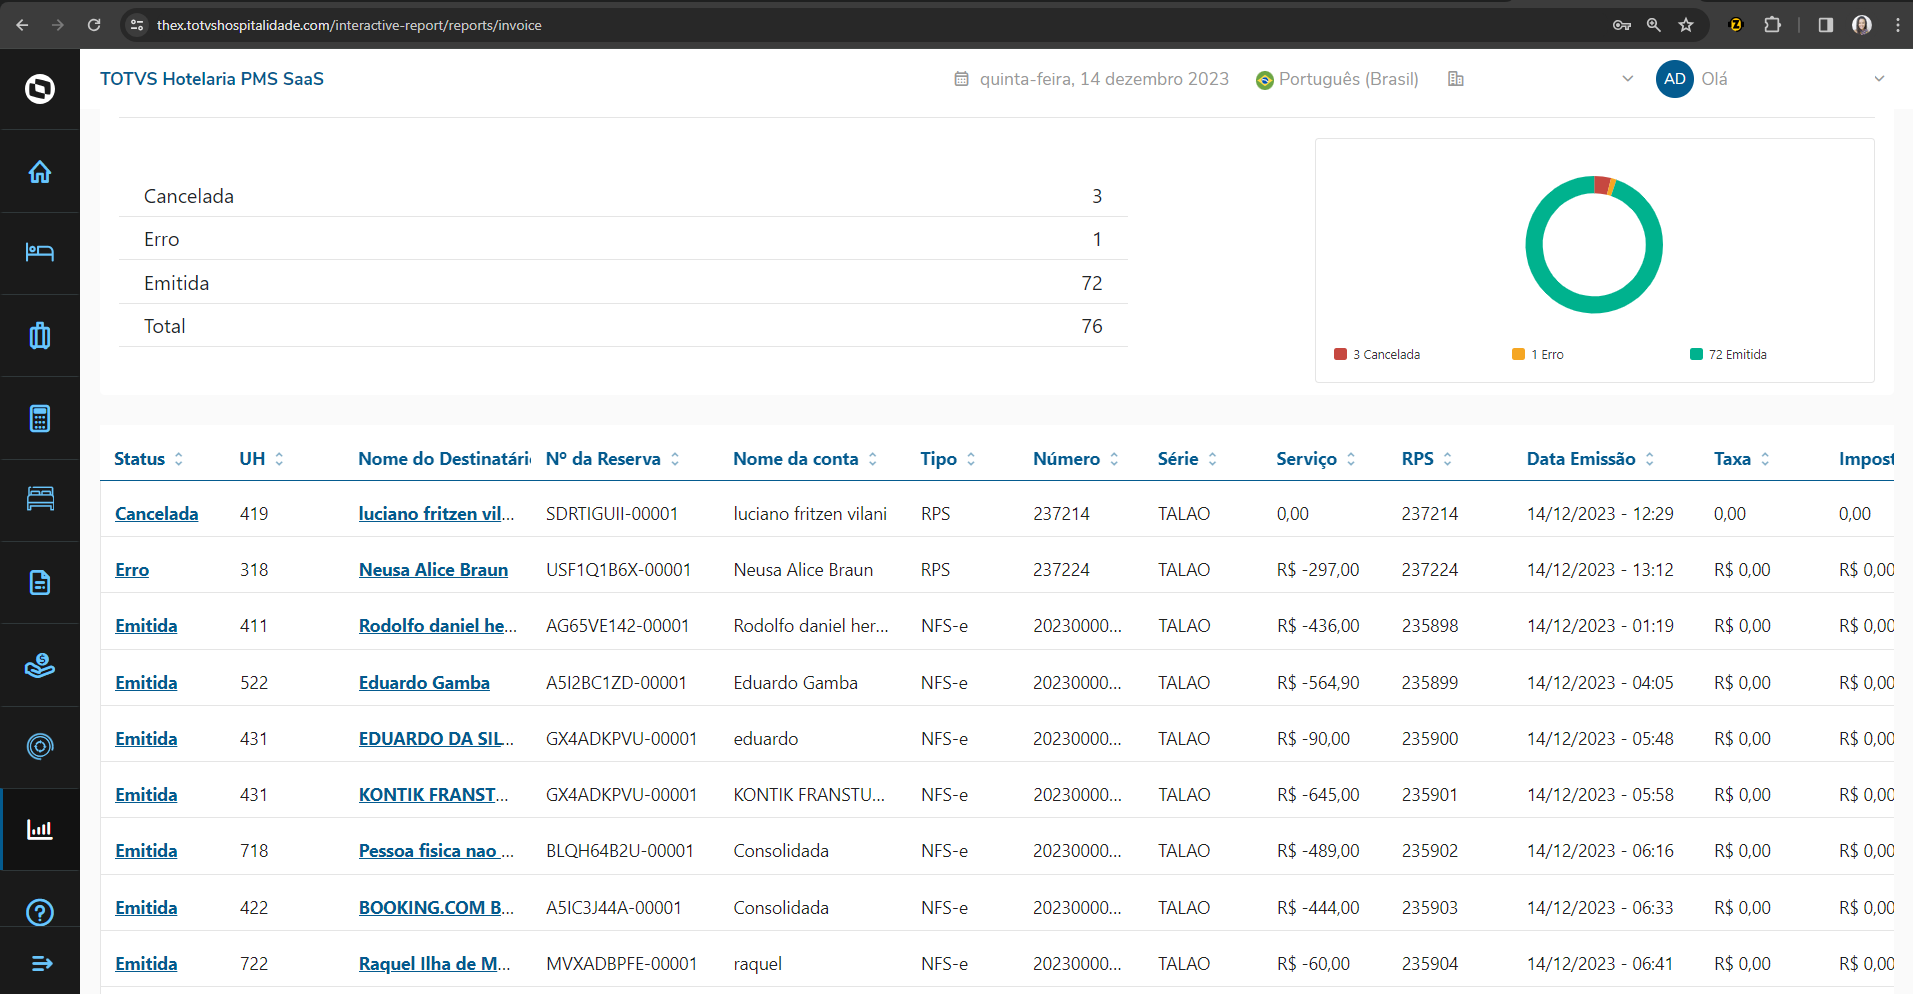Open the Erro status link

click(x=132, y=570)
